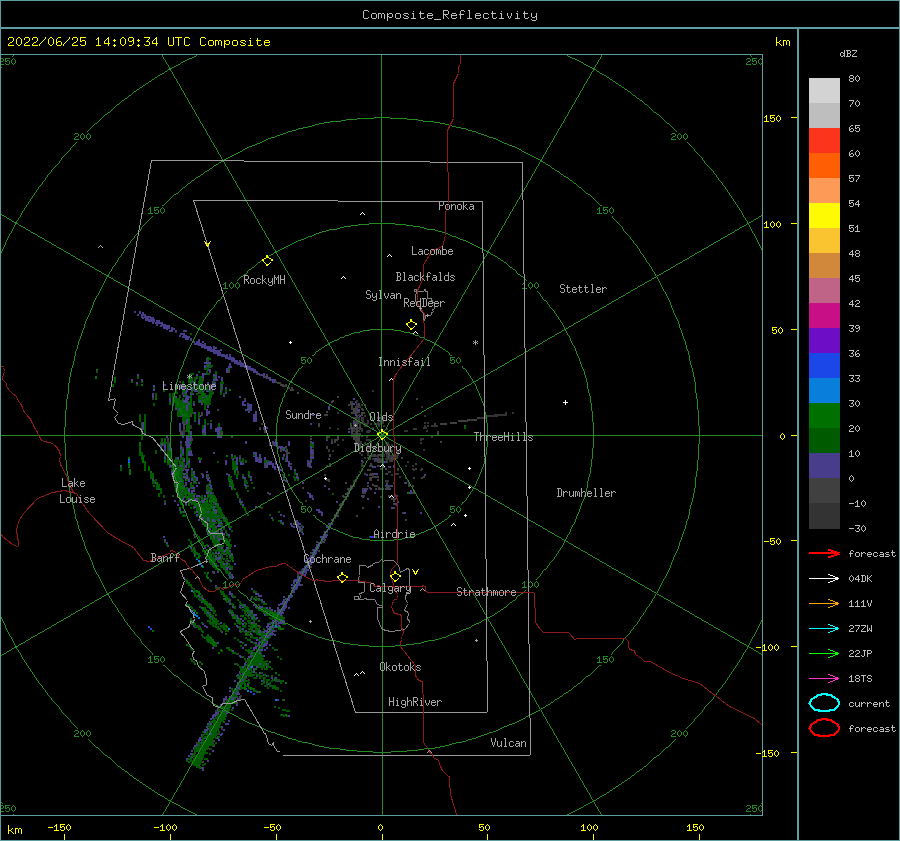Pick the magenta swatch between 42 and 39 dBZ
Image resolution: width=900 pixels, height=841 pixels.
(824, 316)
